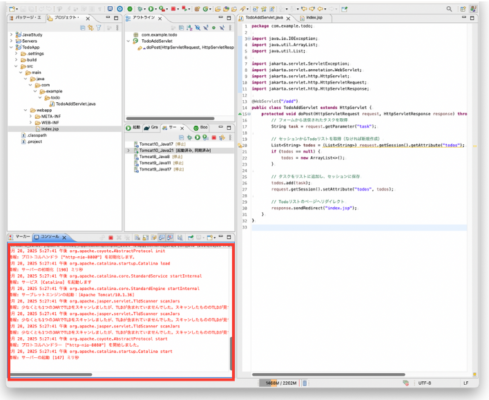Collapse the TodoApp project tree
Image resolution: width=489 pixels, height=400 pixels.
[11, 47]
